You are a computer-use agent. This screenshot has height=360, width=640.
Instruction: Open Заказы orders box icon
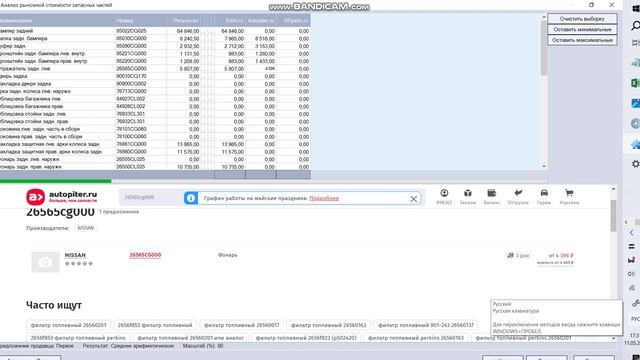(468, 196)
